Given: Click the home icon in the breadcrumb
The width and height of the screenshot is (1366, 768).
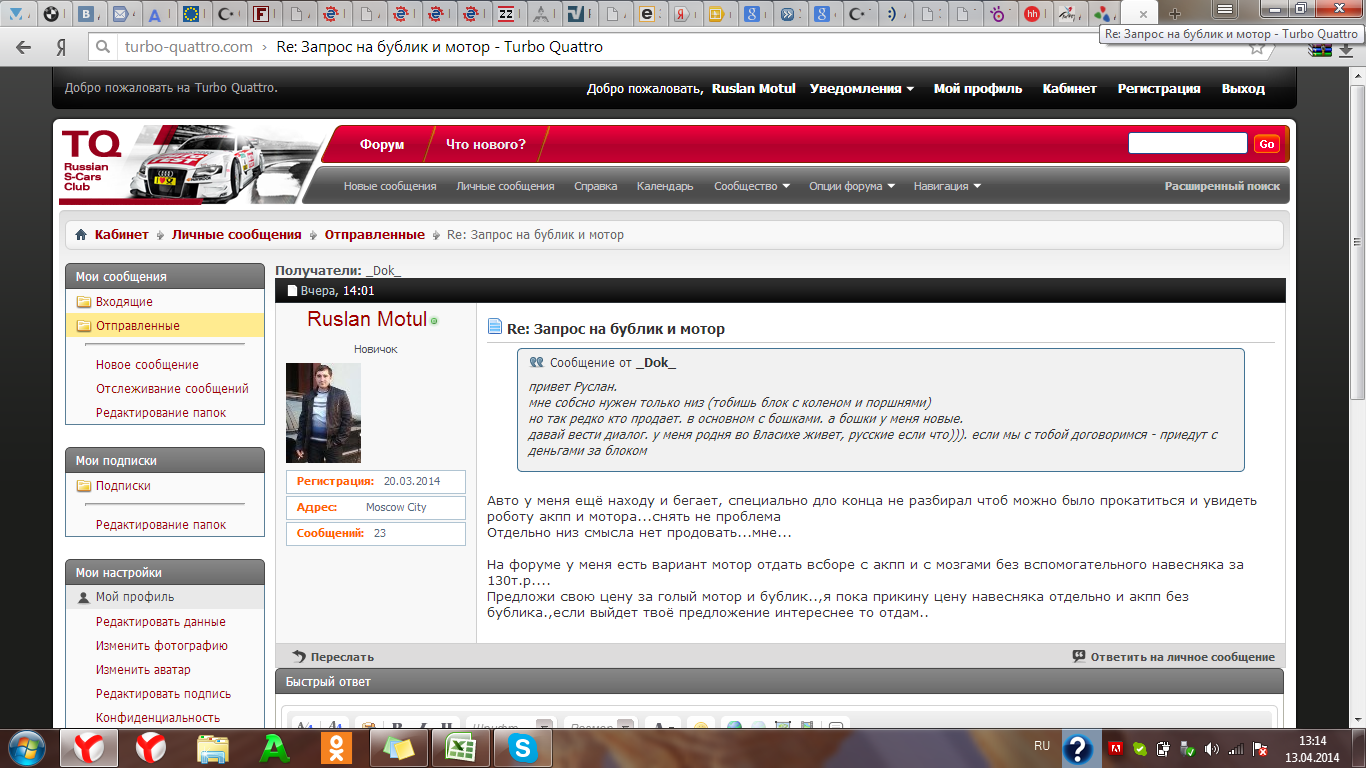Looking at the screenshot, I should pos(81,235).
